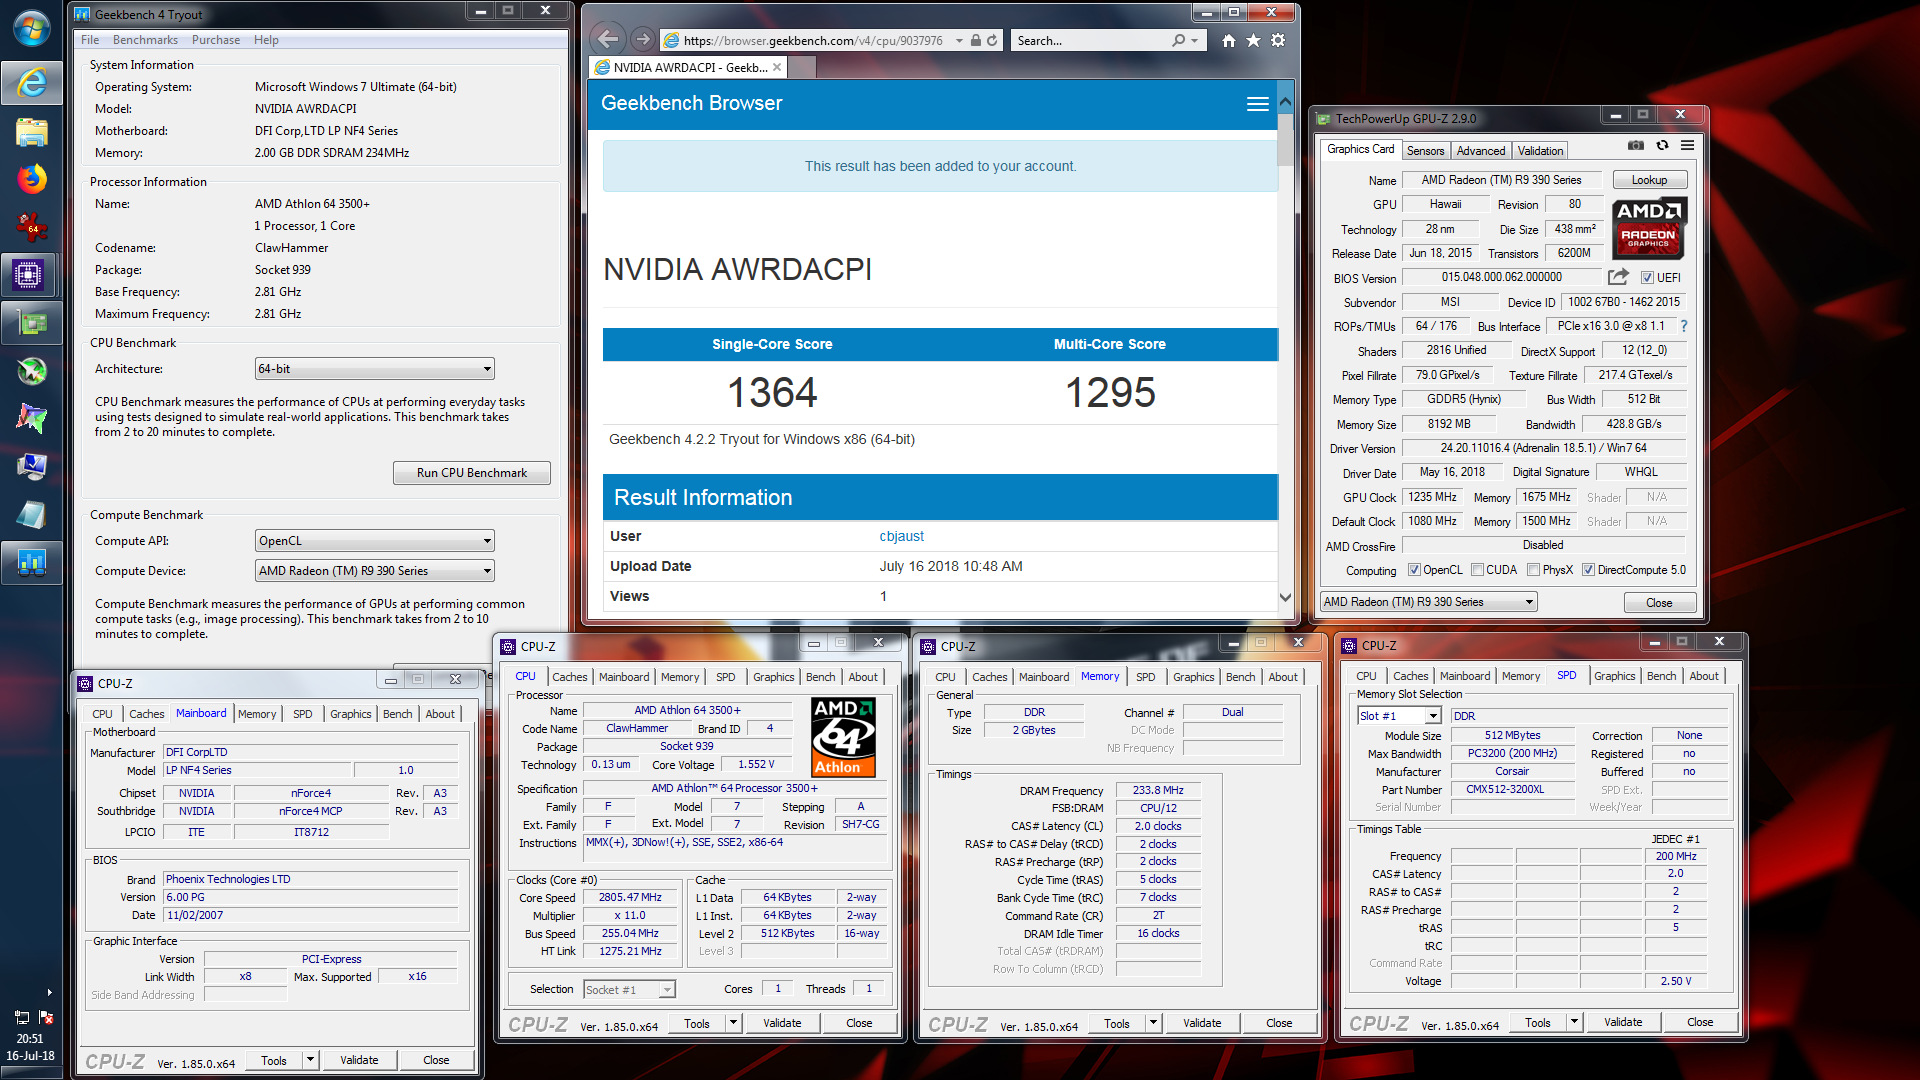
Task: Show hidden tray icons arrow on taskbar
Action: (x=49, y=993)
